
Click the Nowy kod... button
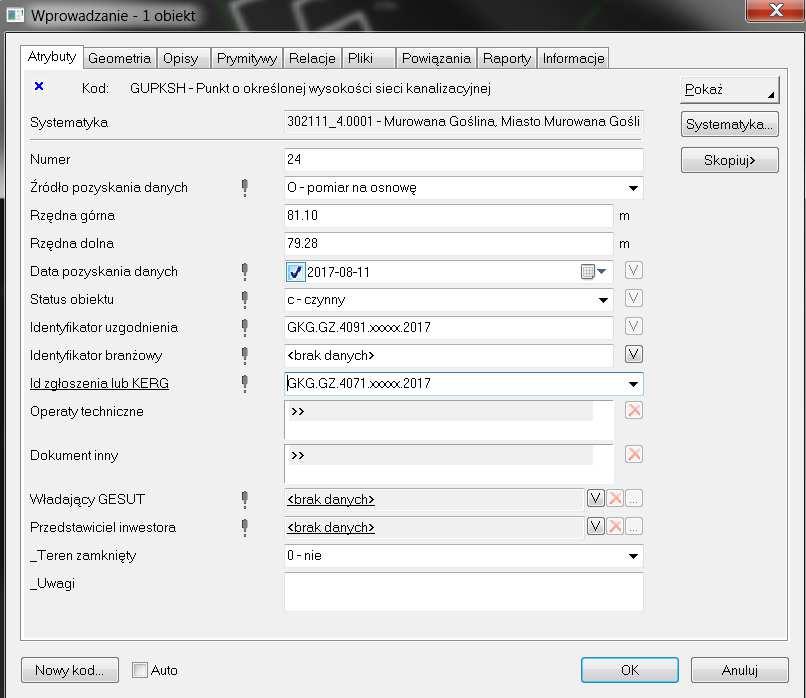[70, 670]
